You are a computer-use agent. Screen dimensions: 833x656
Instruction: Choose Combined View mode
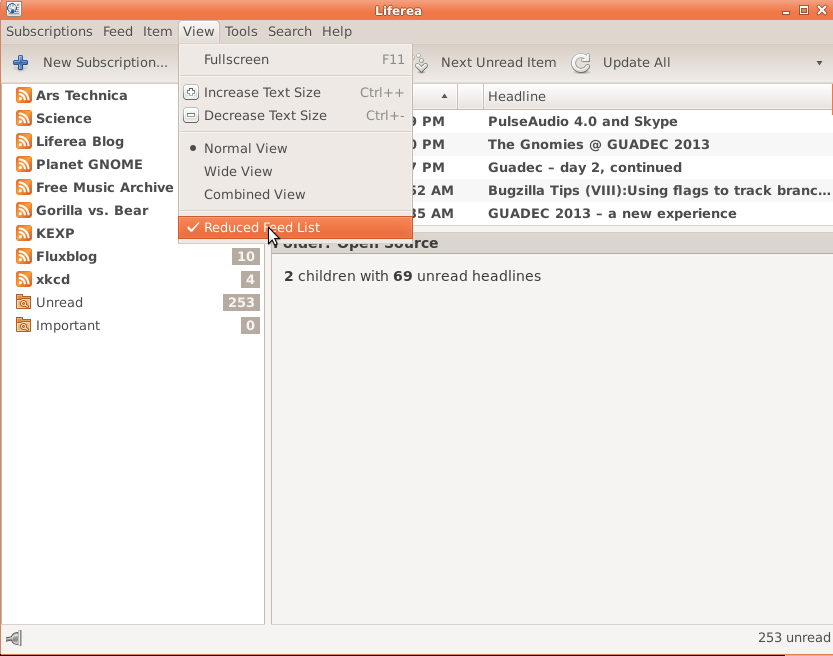(254, 195)
